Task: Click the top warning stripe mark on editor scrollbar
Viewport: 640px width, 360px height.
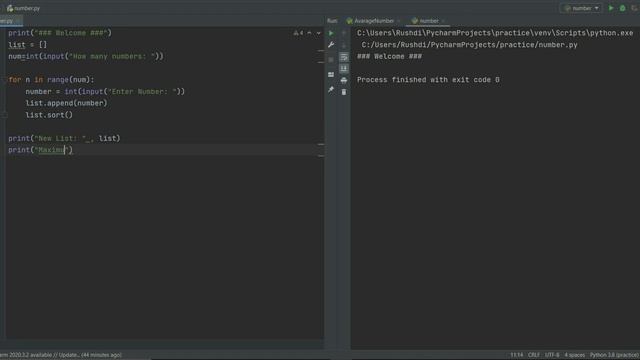Action: coord(321,51)
